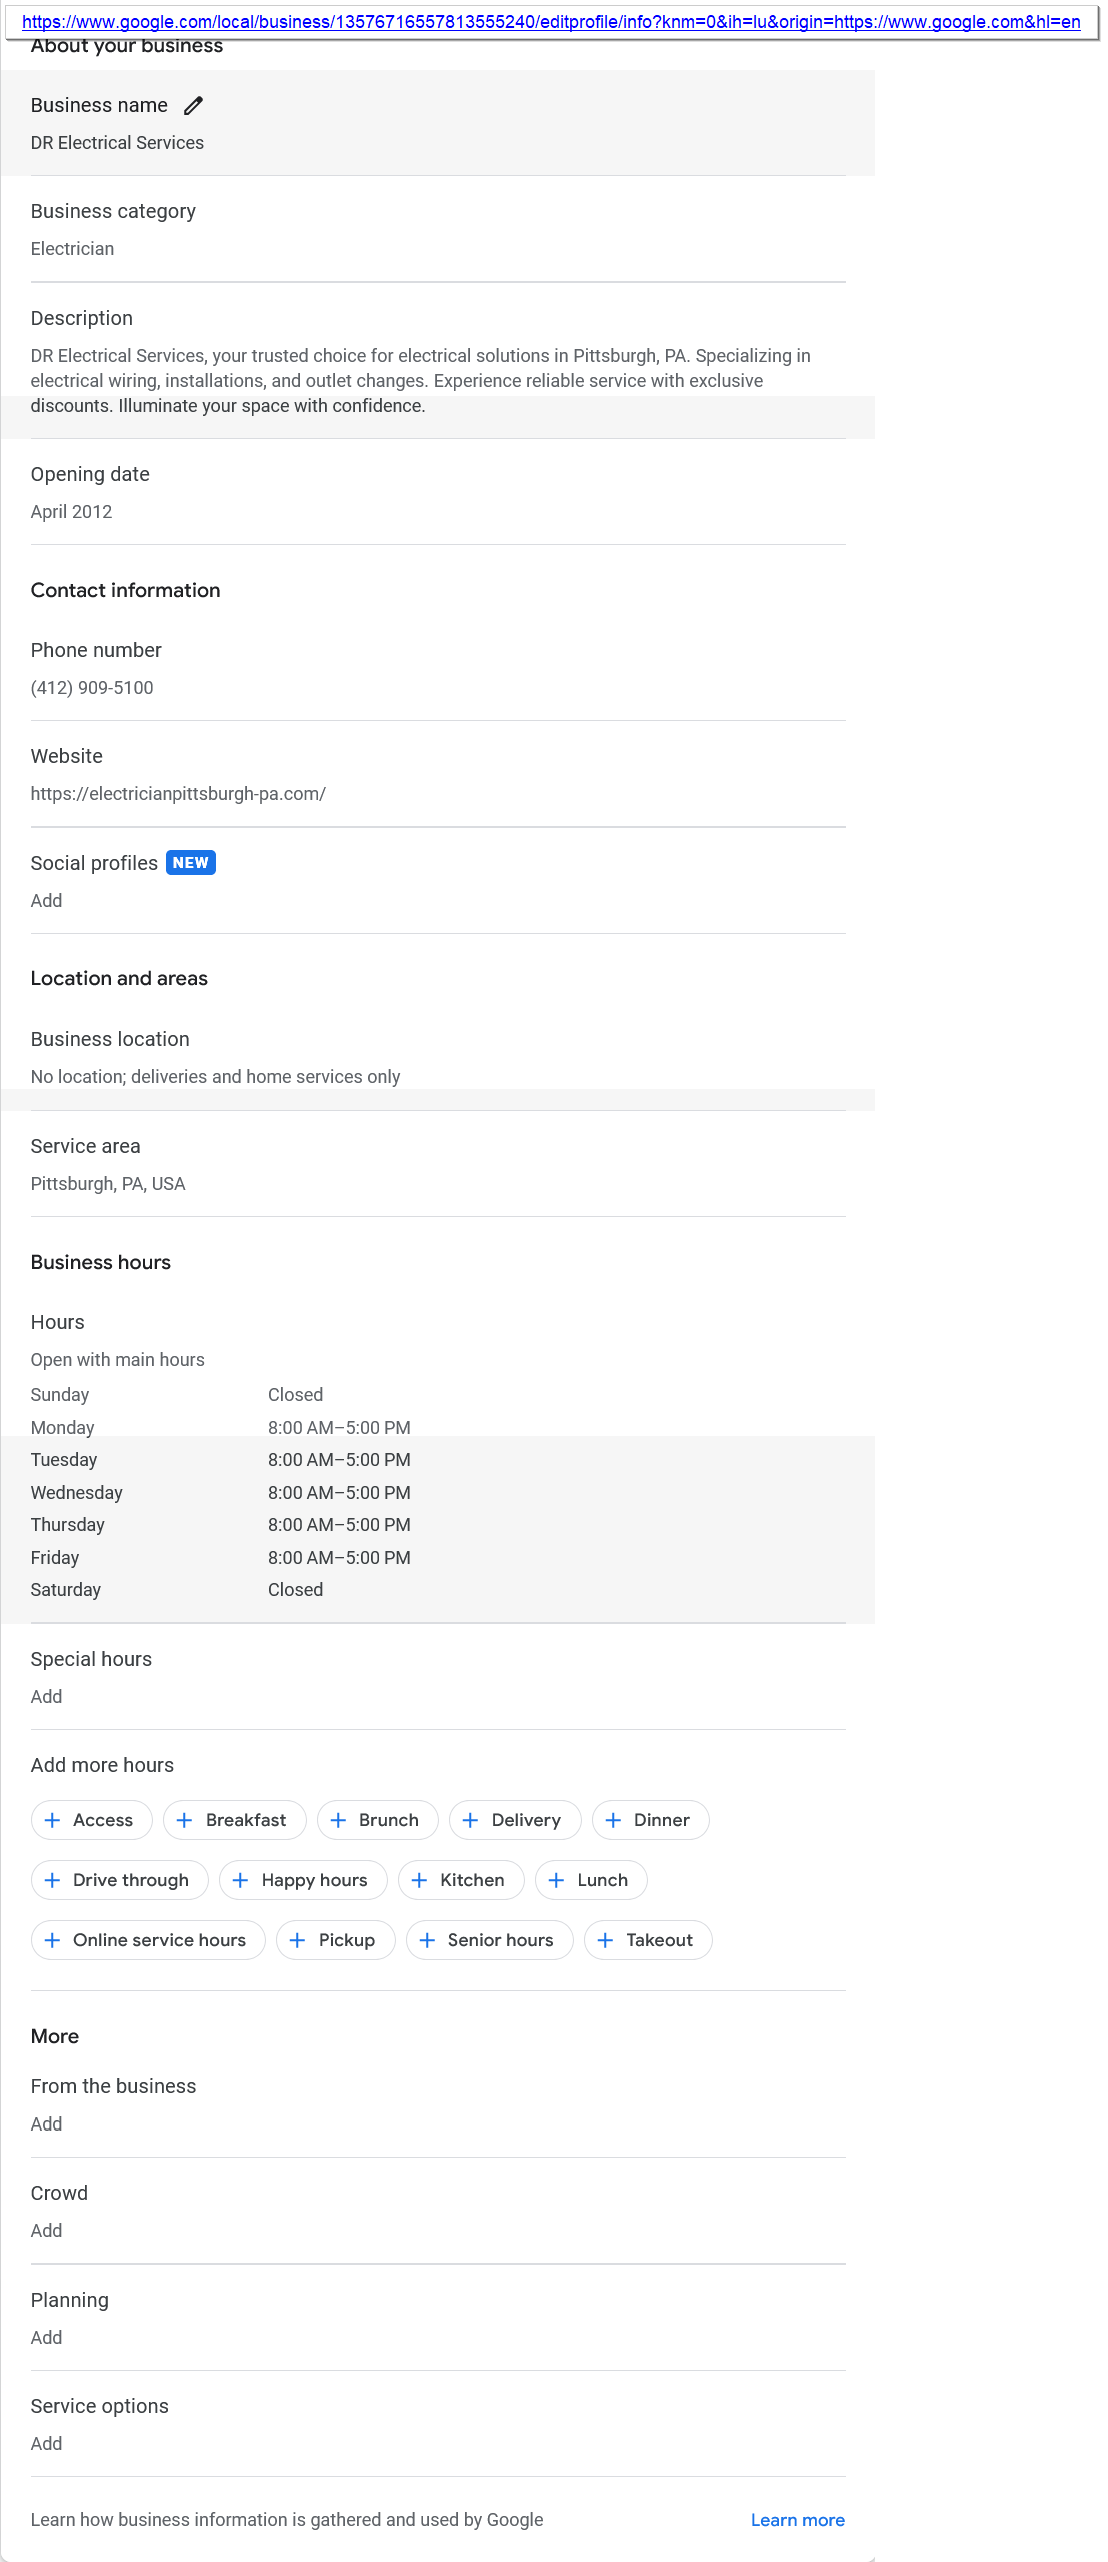Click the plus icon on Breakfast chip
Viewport: 1108px width, 2562px height.
click(x=184, y=1820)
